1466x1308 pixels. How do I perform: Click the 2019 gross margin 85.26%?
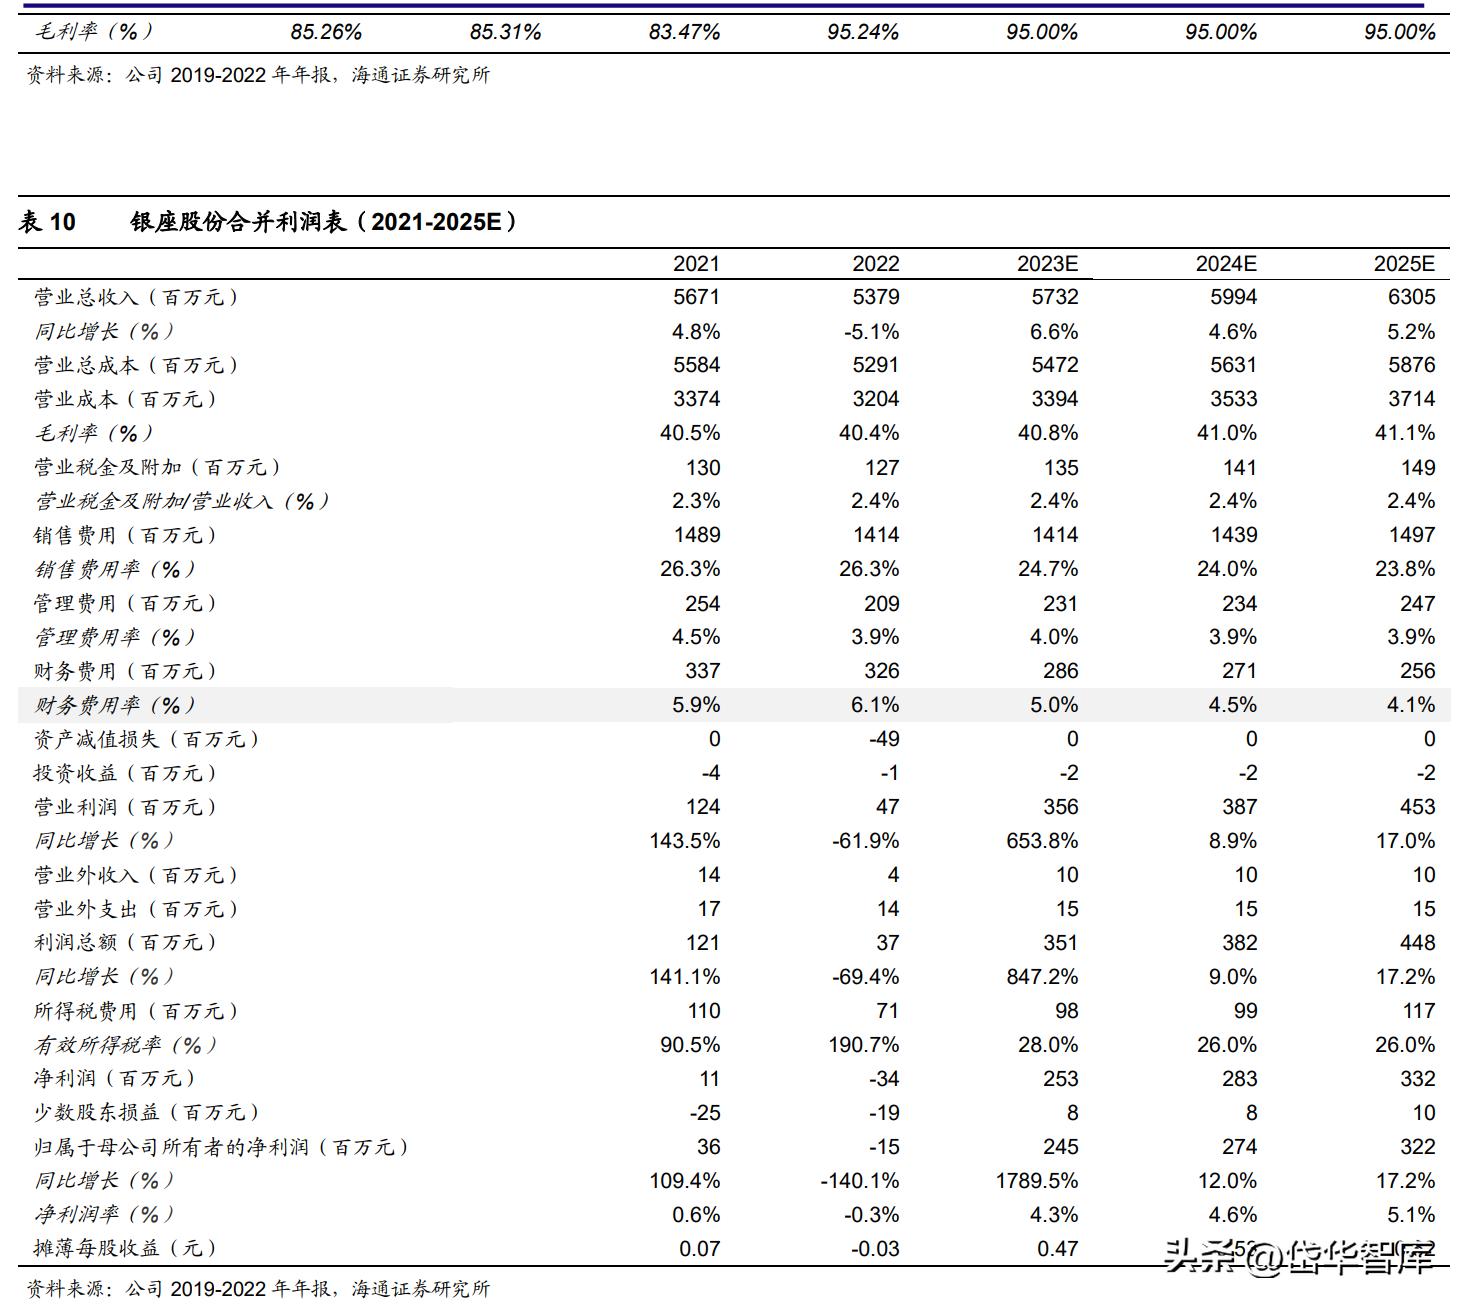(326, 32)
